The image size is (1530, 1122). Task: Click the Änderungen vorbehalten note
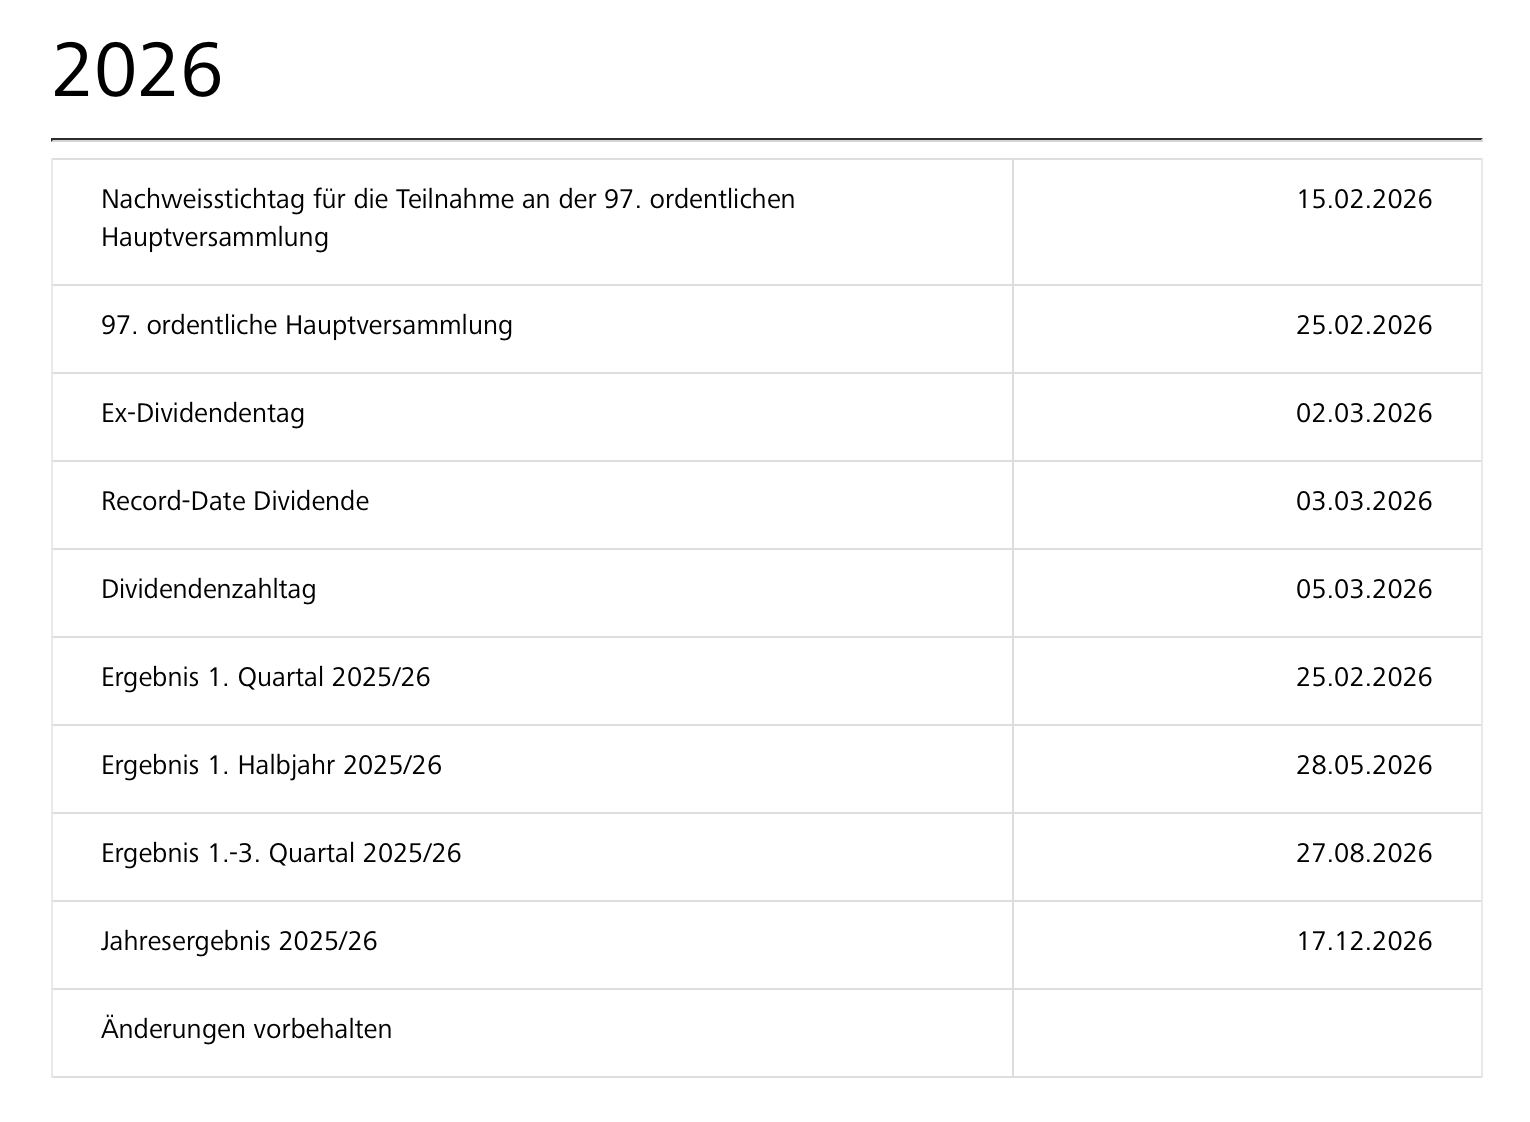pos(246,1029)
